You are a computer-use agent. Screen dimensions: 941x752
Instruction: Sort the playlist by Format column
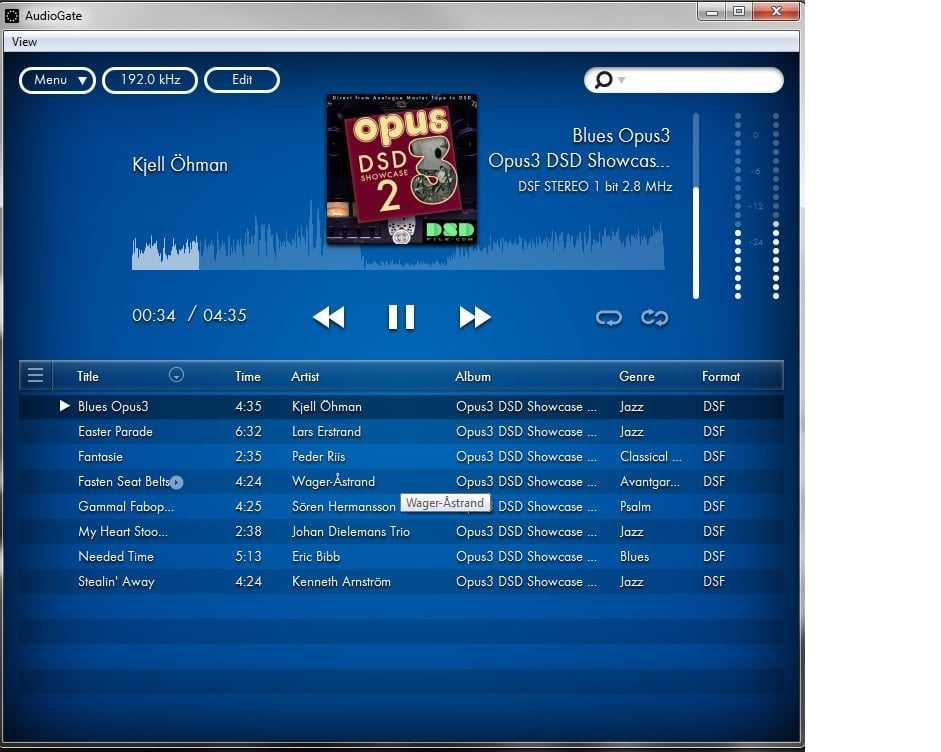pyautogui.click(x=721, y=376)
